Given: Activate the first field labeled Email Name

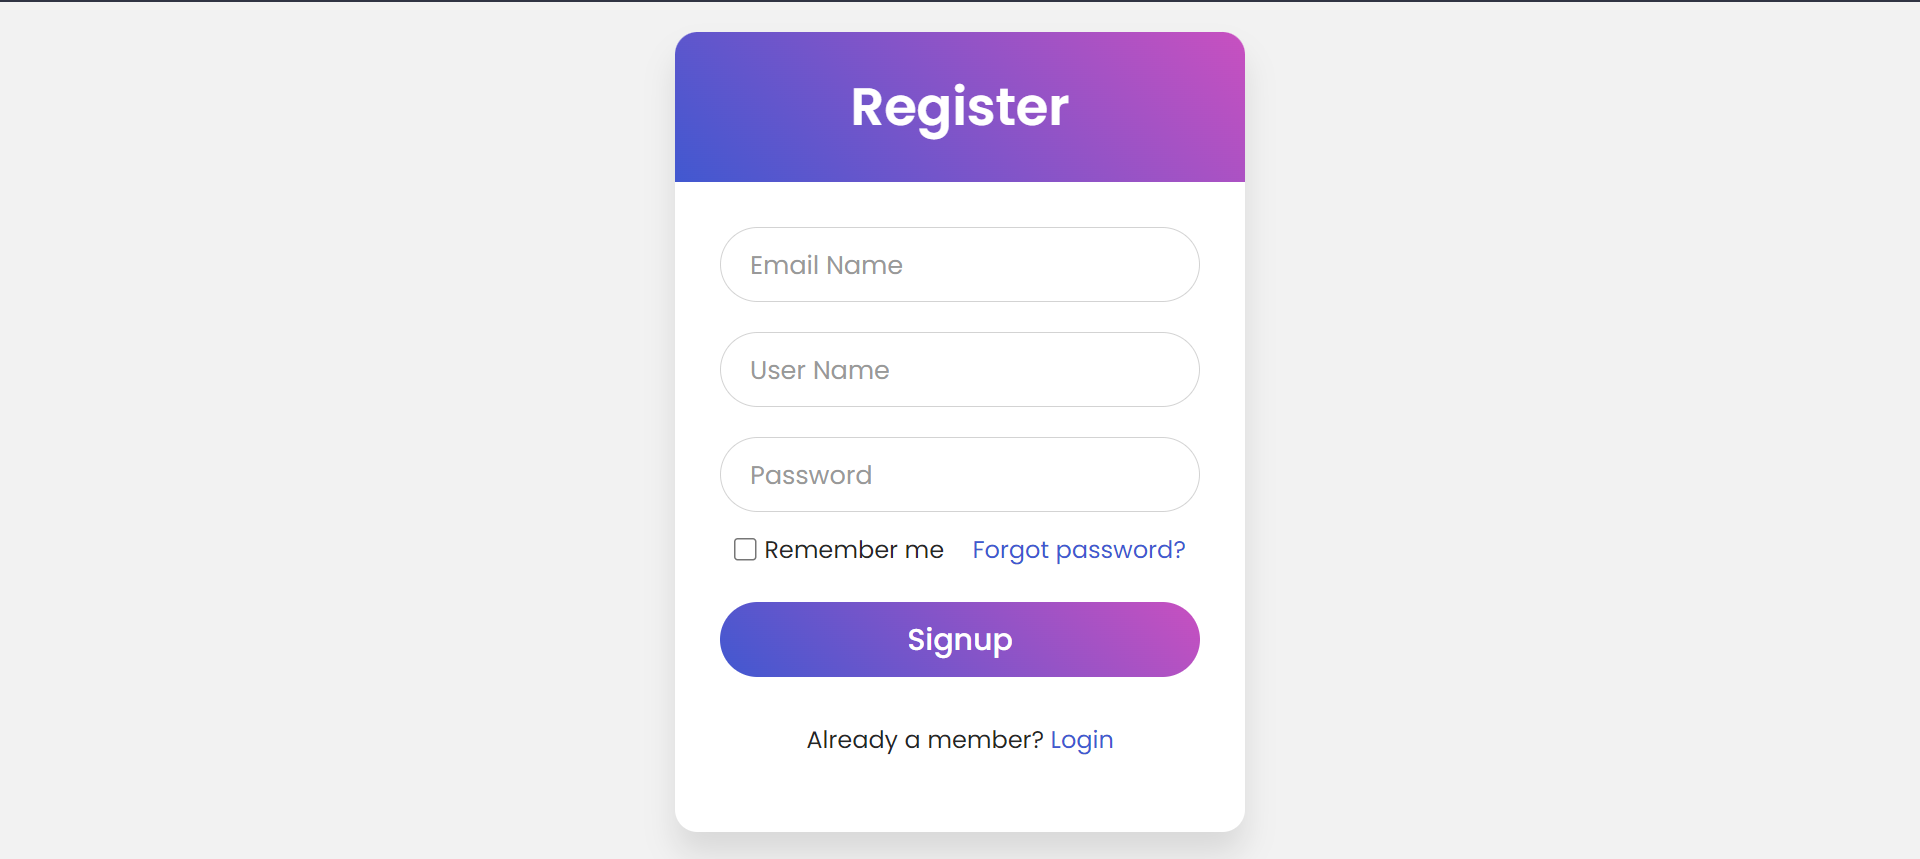Looking at the screenshot, I should [x=959, y=265].
